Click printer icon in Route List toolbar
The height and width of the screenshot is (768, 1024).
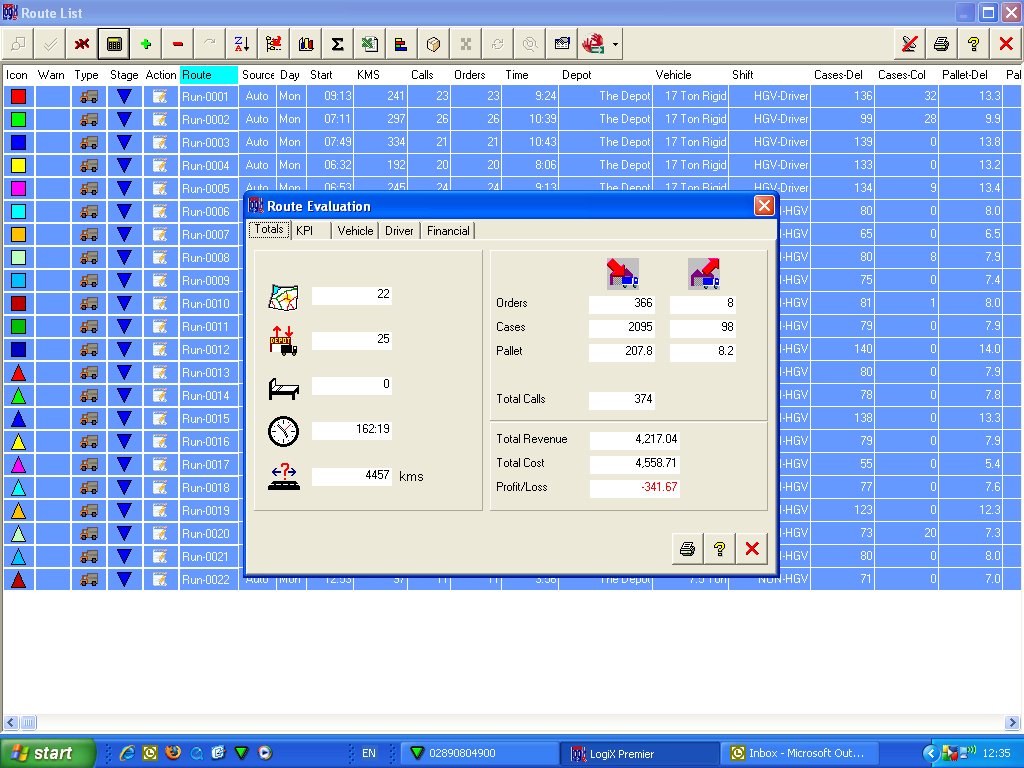941,44
